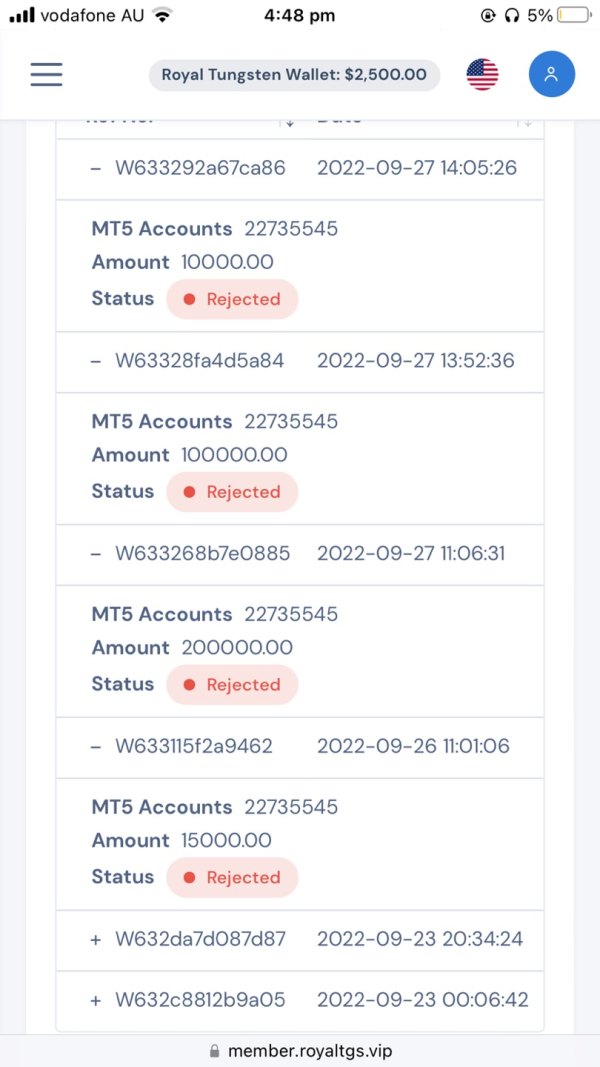This screenshot has height=1067, width=600.
Task: Collapse row W633268b7e0885
Action: coord(96,554)
